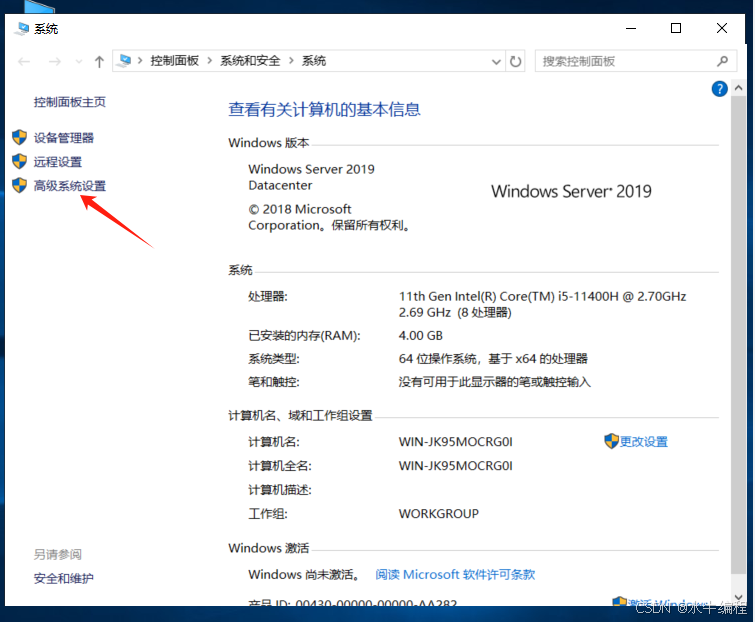Read Microsoft Software License Terms link
755x622 pixels.
coord(455,574)
